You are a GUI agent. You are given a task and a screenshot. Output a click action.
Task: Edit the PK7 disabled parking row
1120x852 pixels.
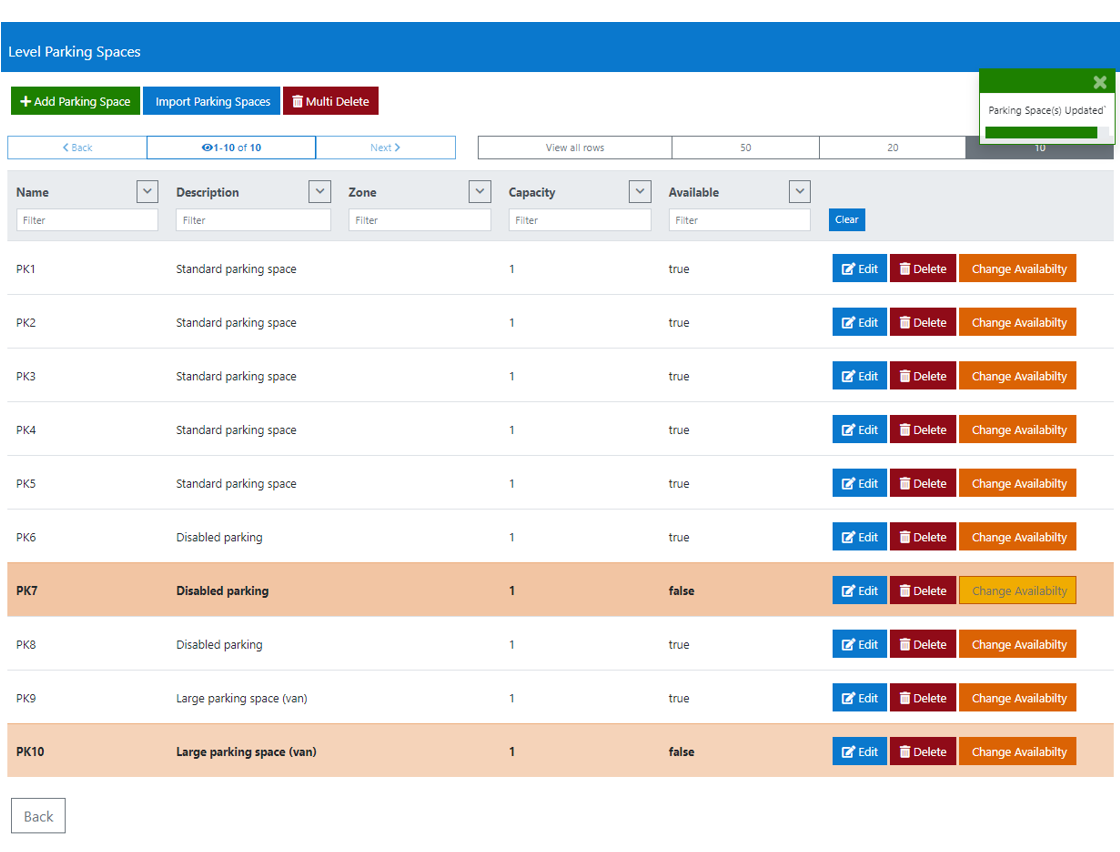(x=859, y=591)
